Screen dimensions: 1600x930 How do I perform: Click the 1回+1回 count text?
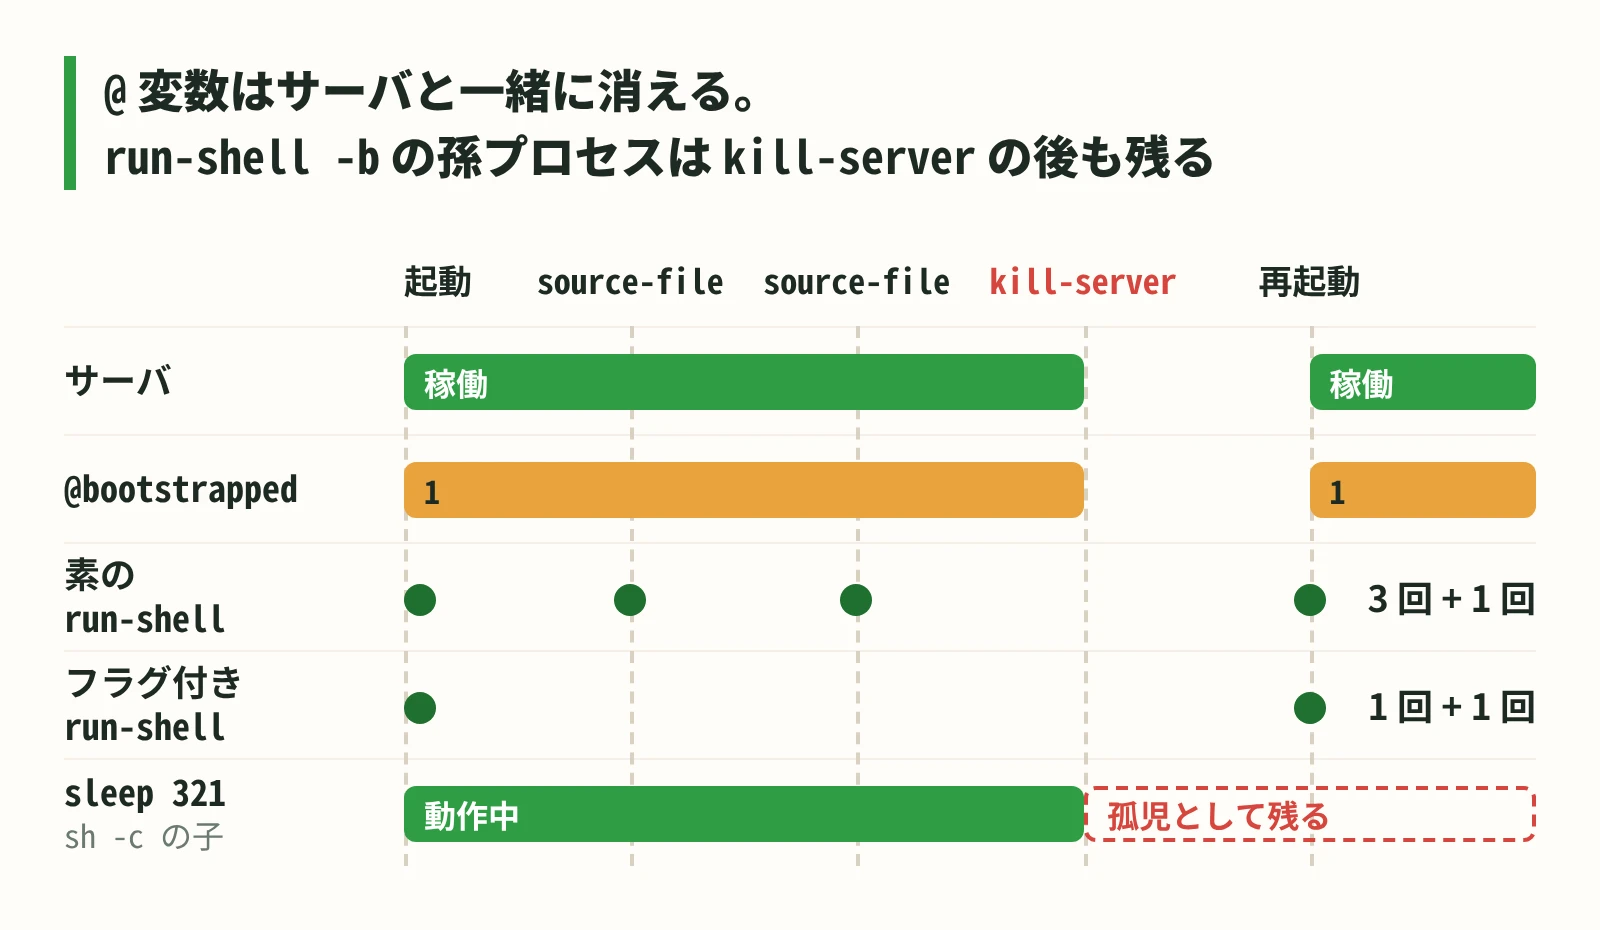pyautogui.click(x=1451, y=707)
